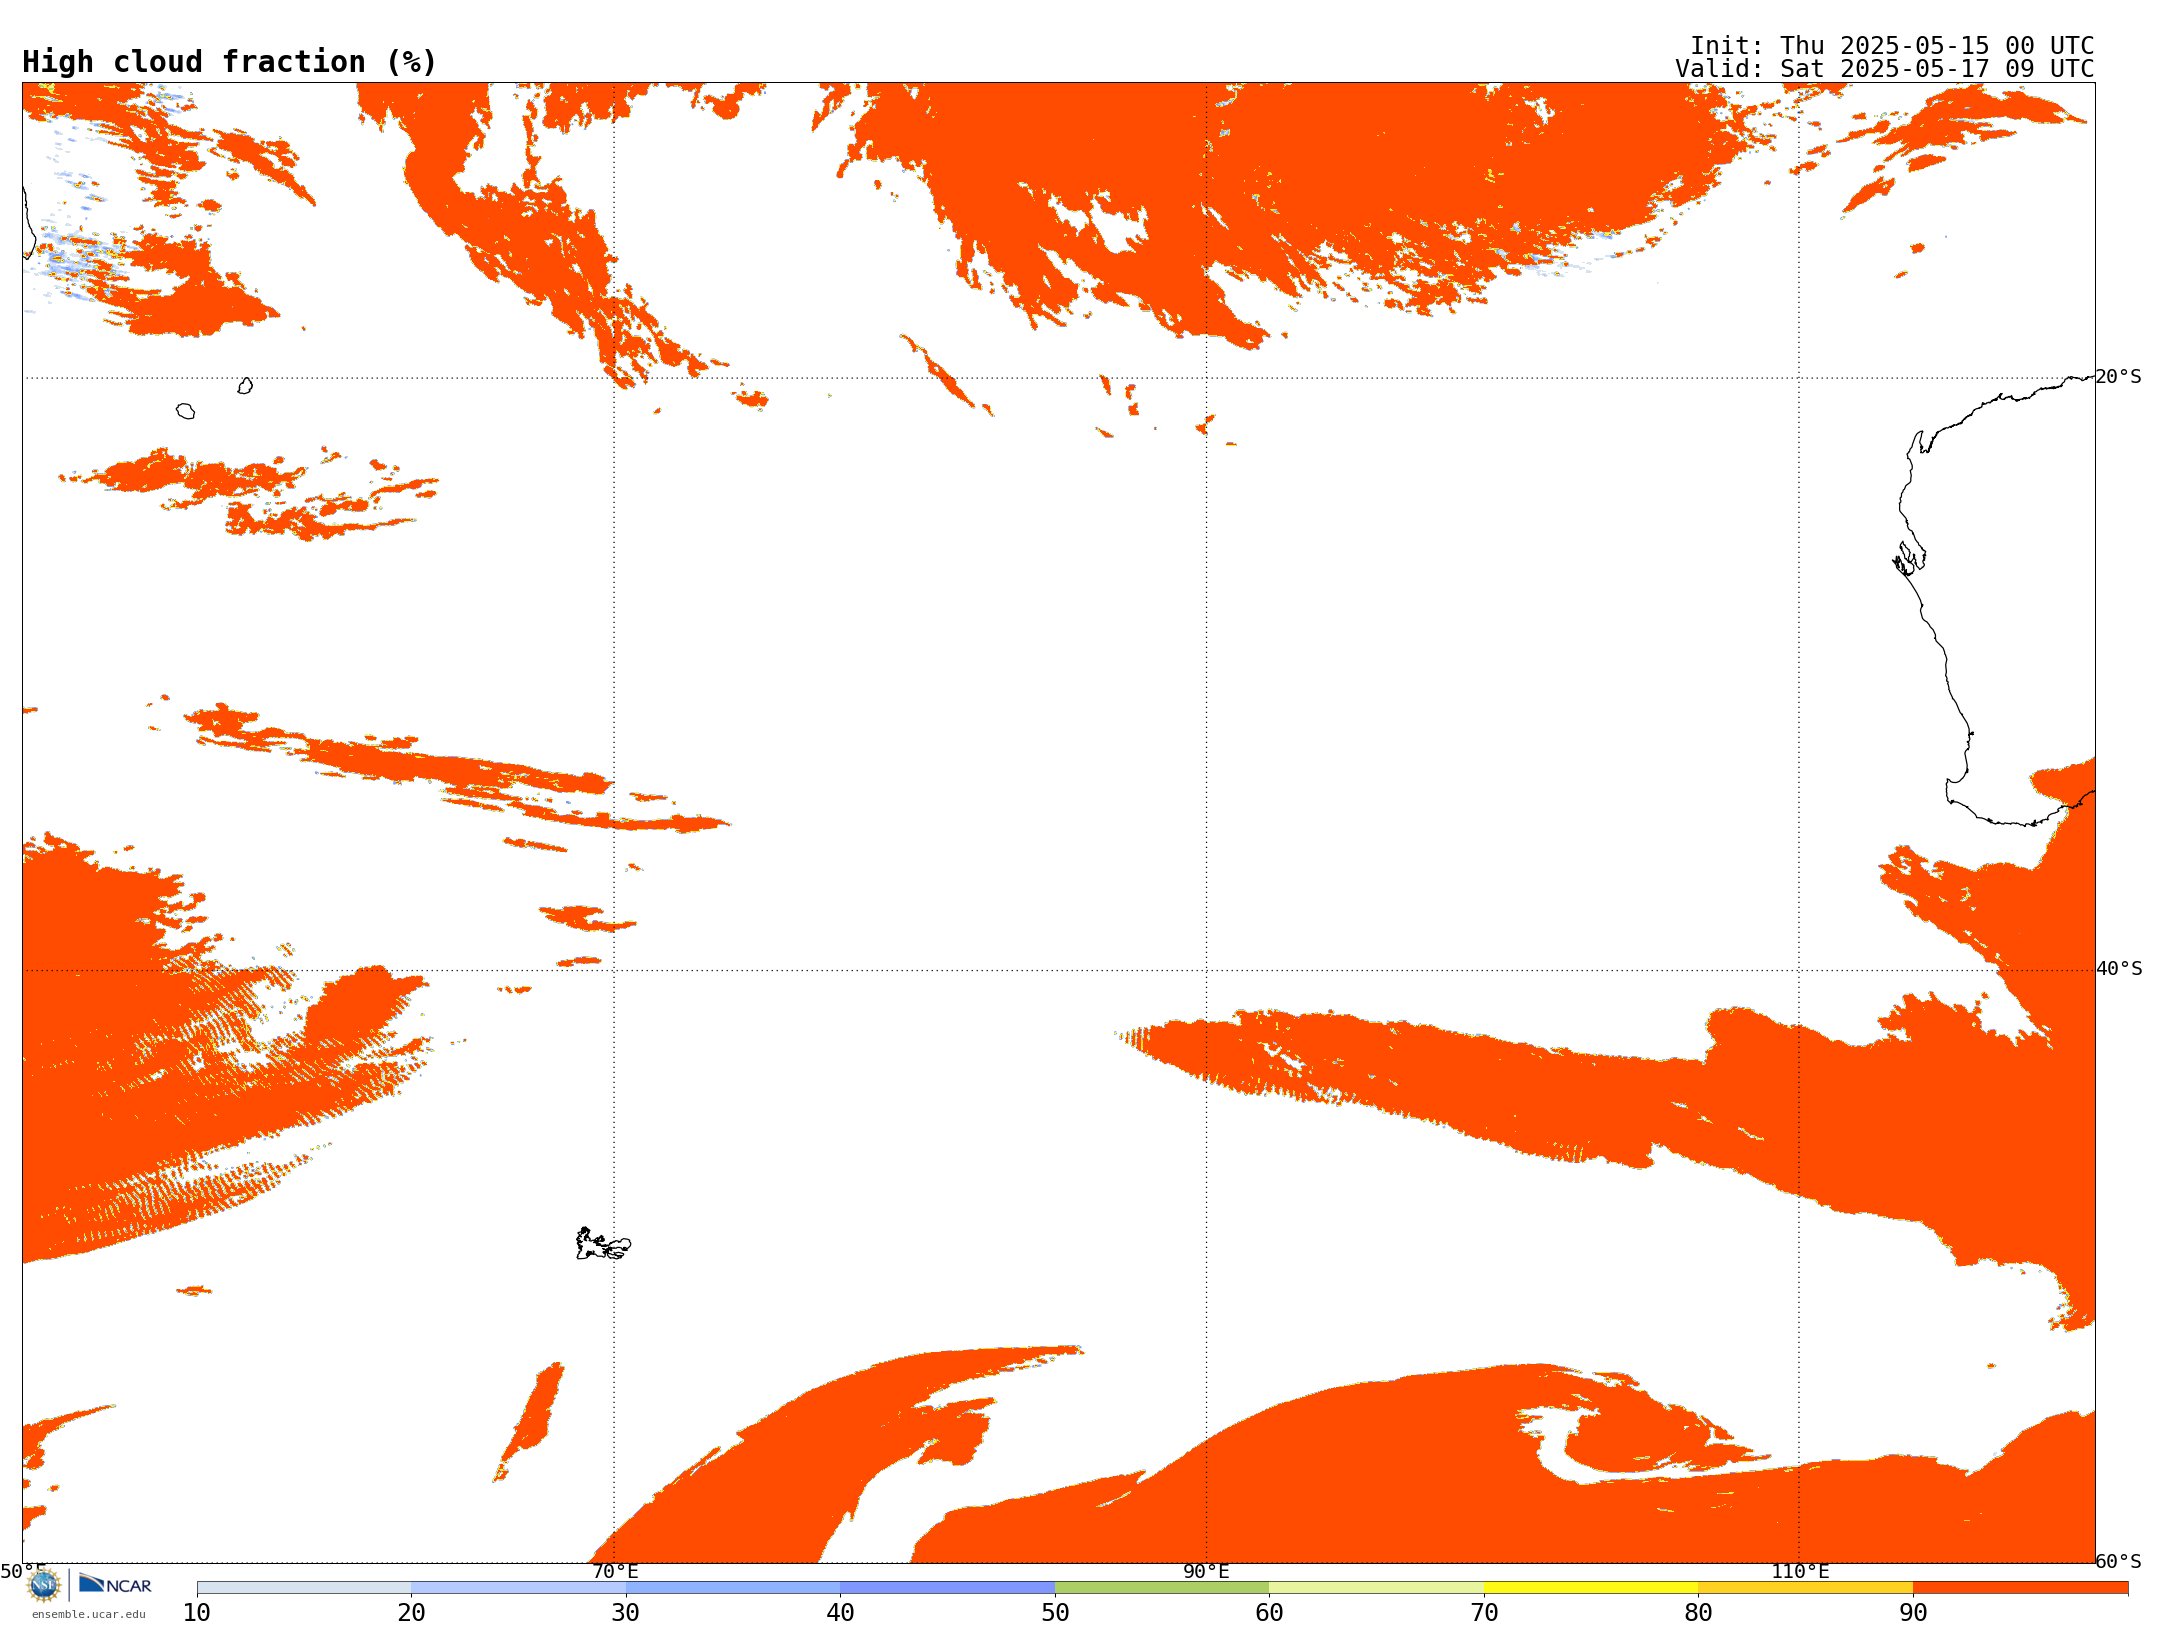
Task: Click the colorbar tick label 90
Action: pyautogui.click(x=1913, y=1613)
